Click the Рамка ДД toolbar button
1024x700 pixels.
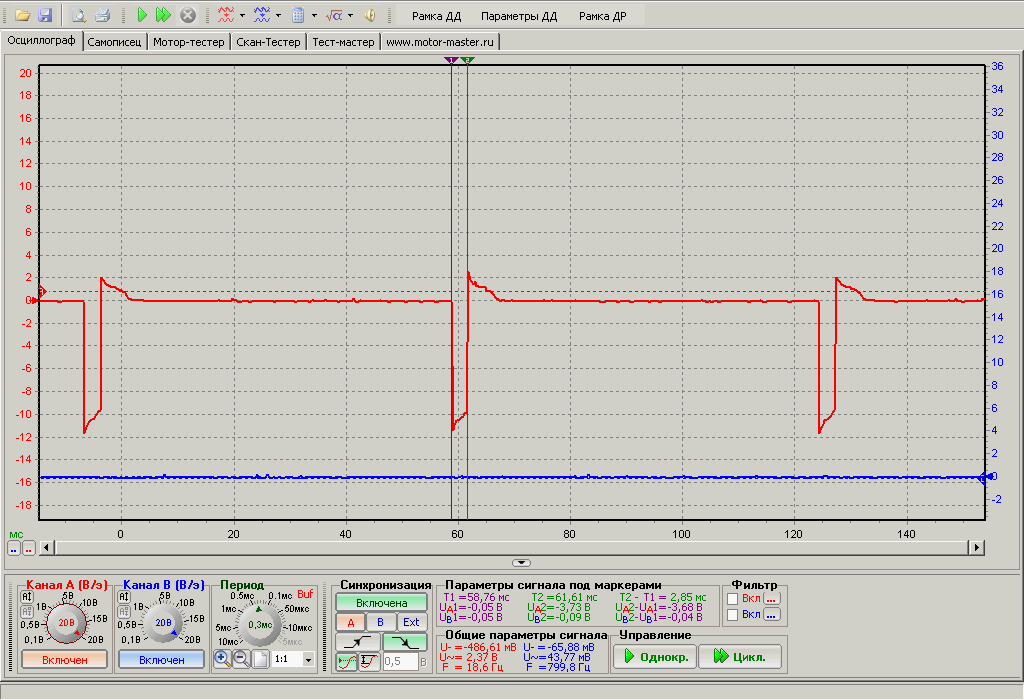coord(436,16)
